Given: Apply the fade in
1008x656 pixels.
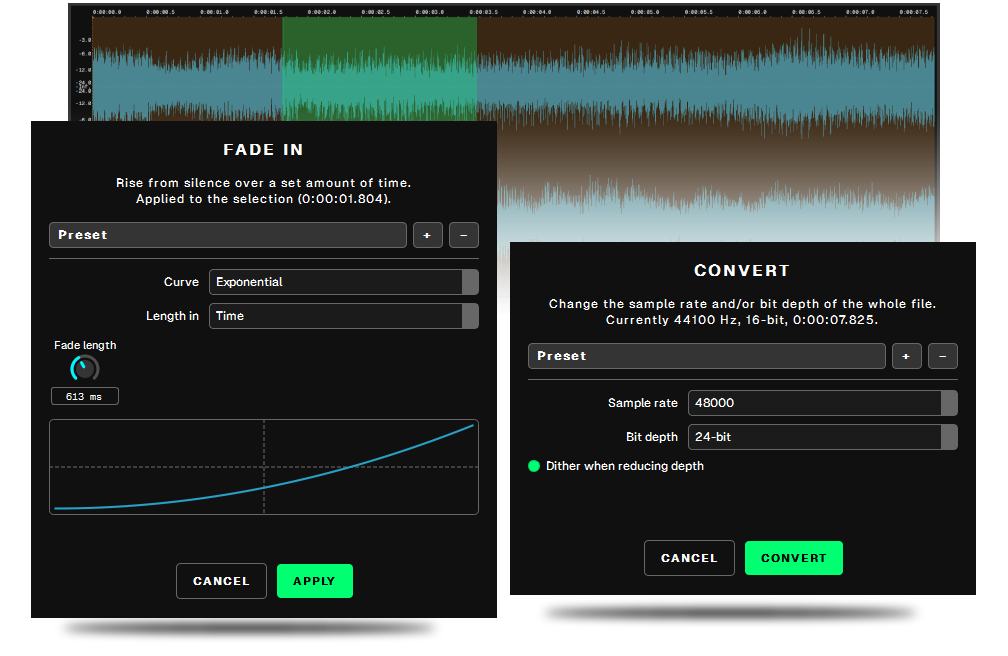Looking at the screenshot, I should (315, 581).
